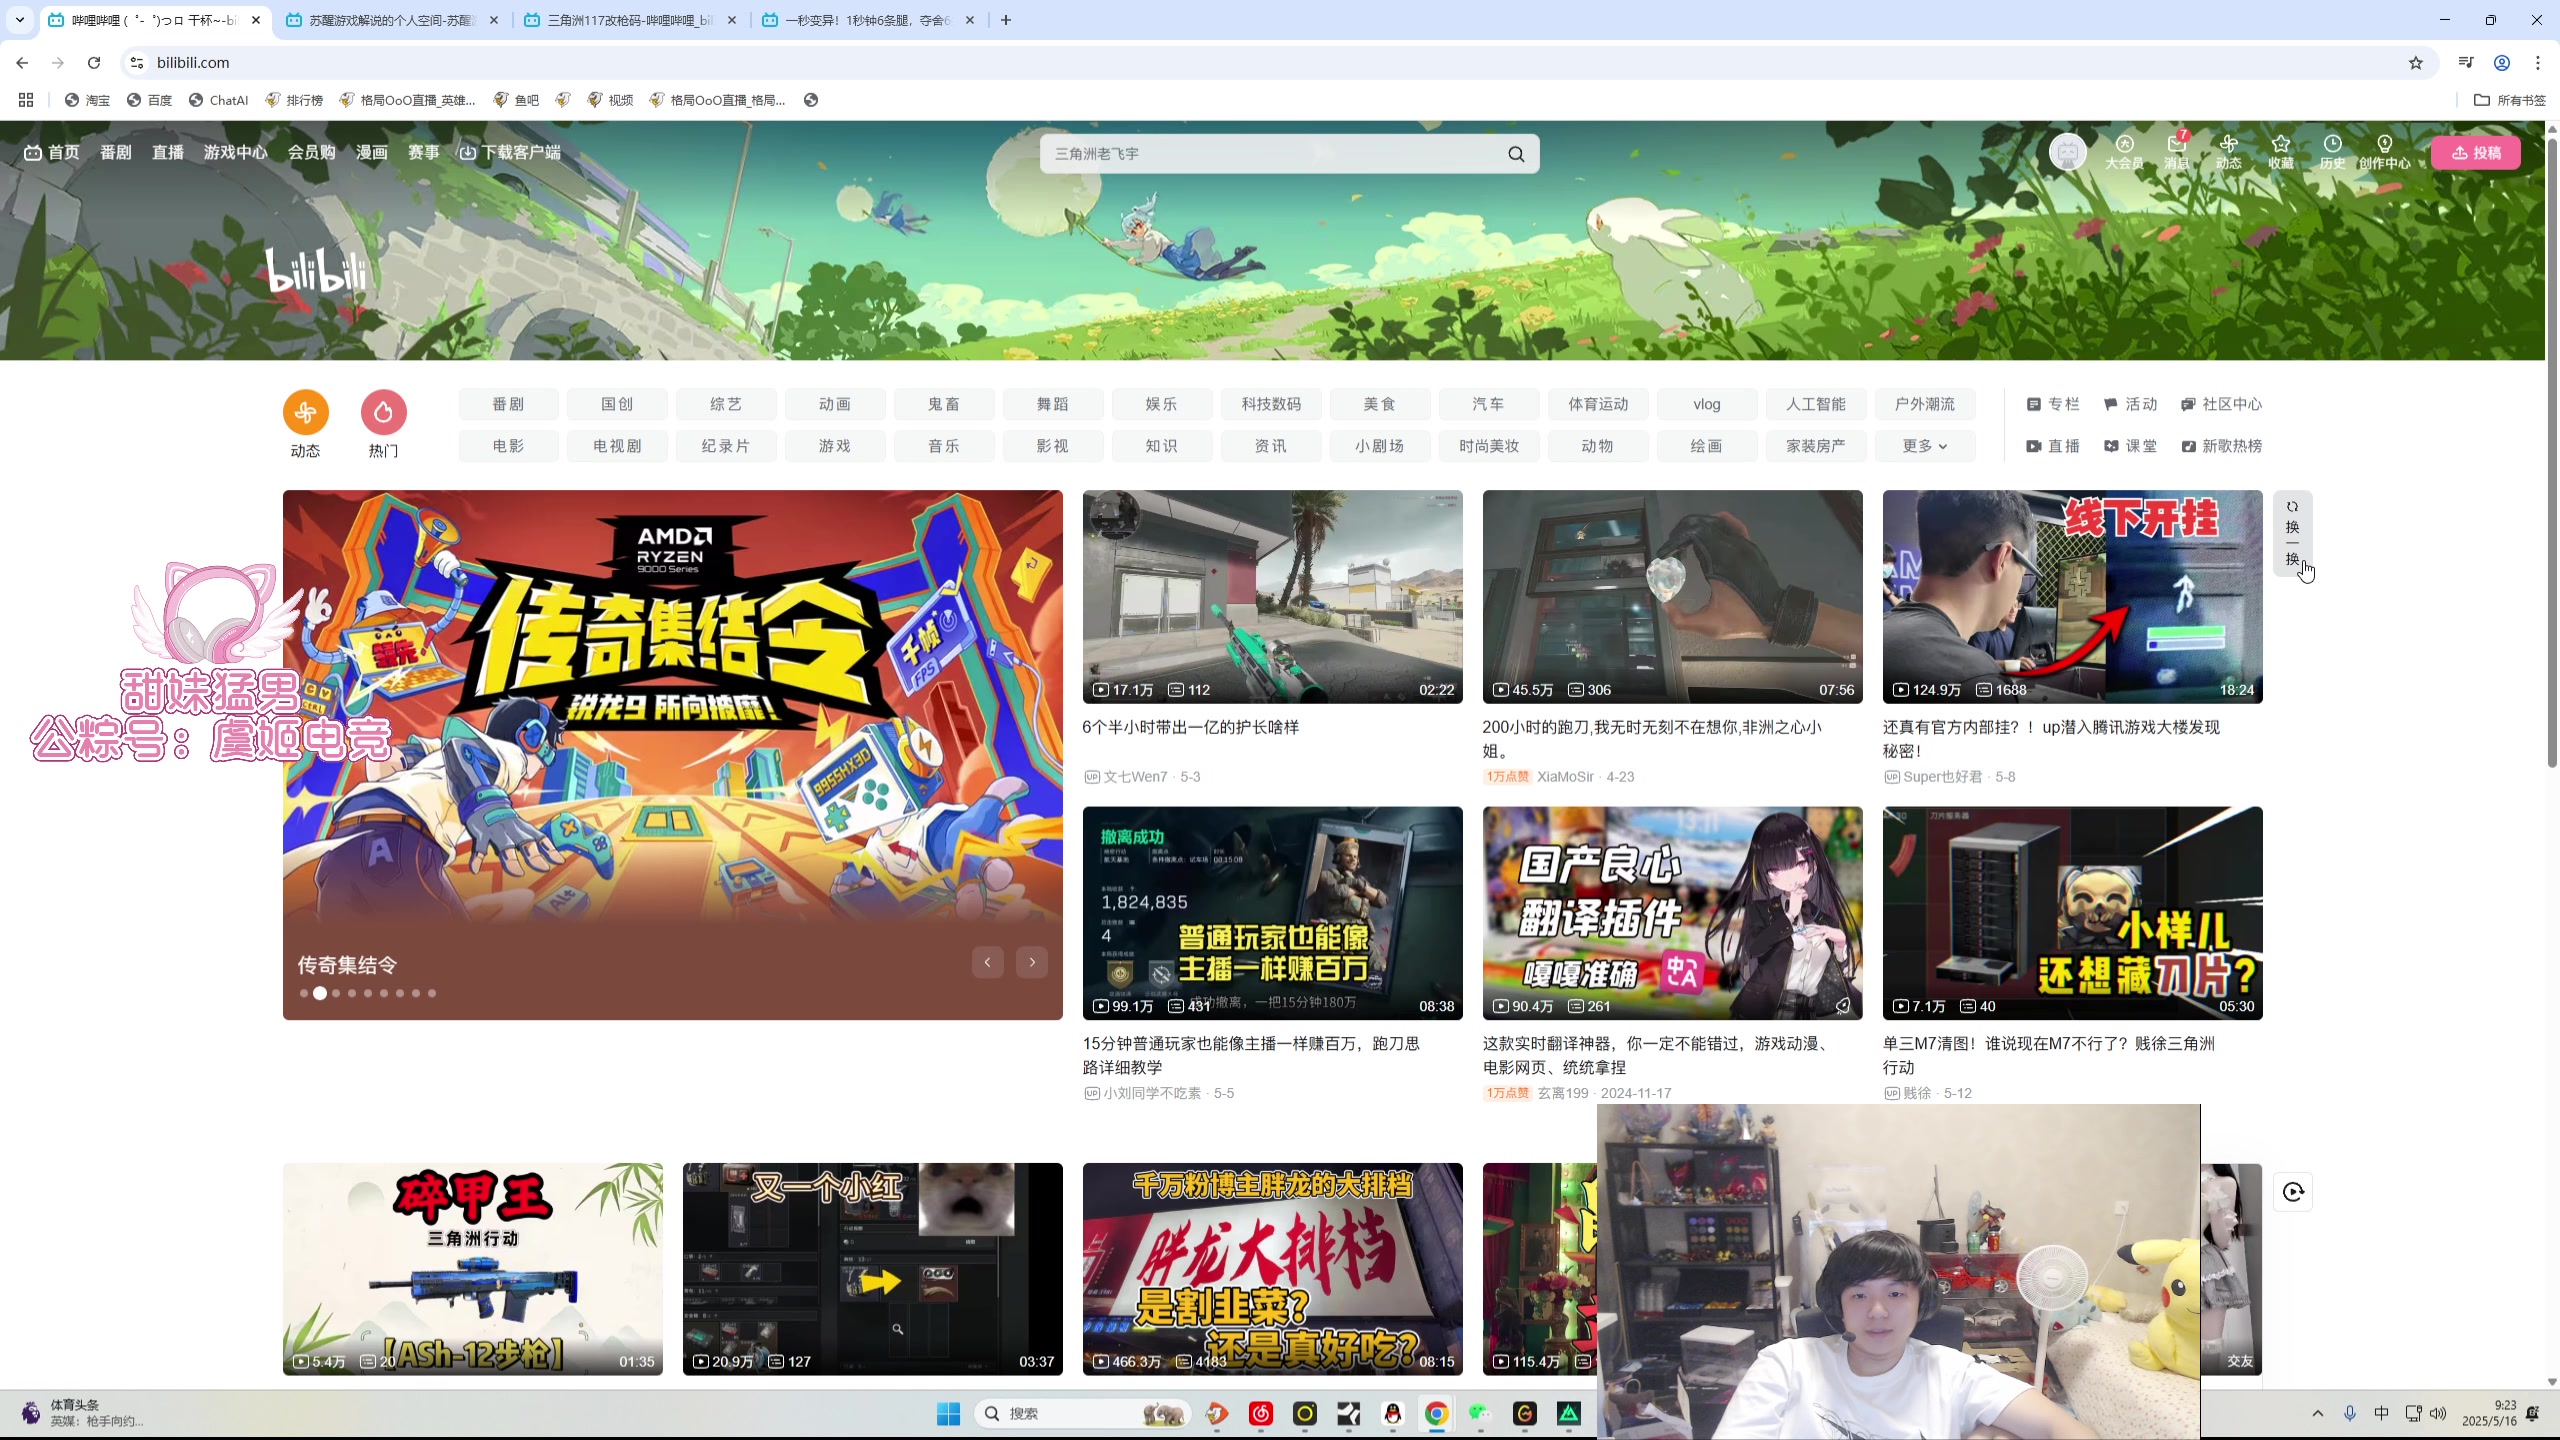Open ChatAI bookmark

click(218, 100)
